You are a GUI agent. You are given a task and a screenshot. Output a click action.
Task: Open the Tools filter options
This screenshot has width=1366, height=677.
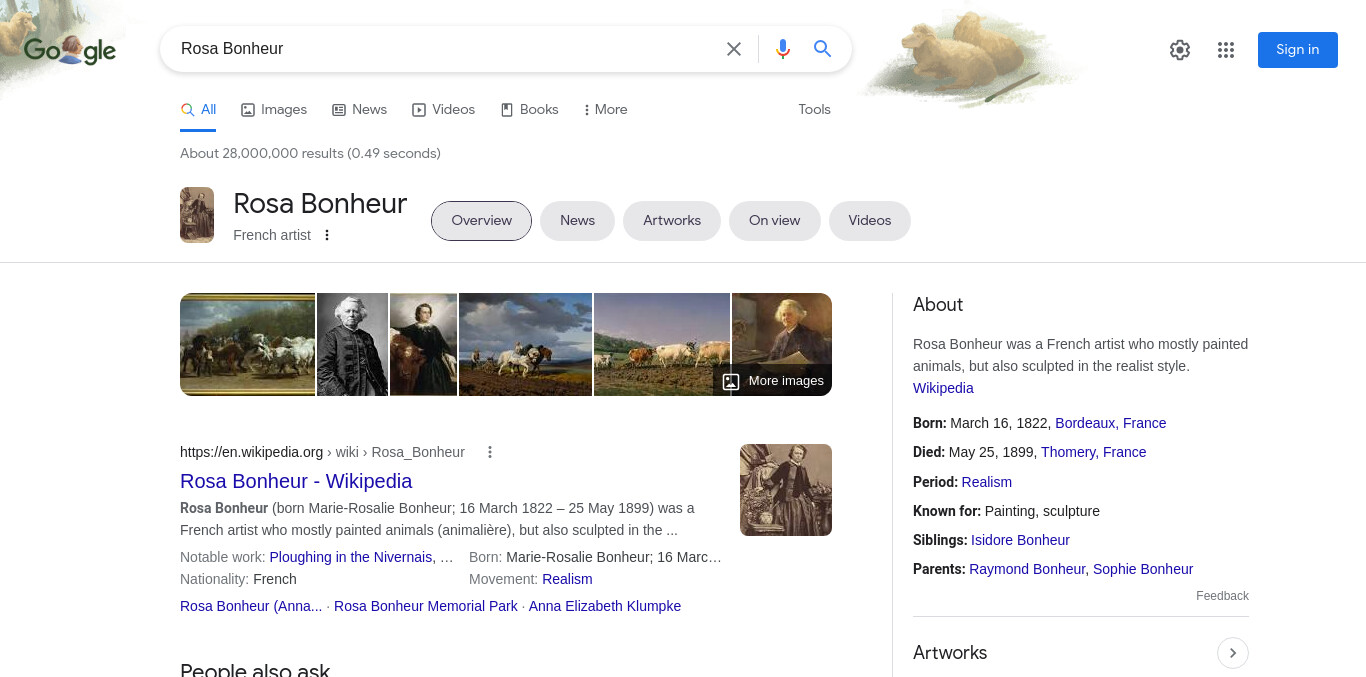[814, 110]
